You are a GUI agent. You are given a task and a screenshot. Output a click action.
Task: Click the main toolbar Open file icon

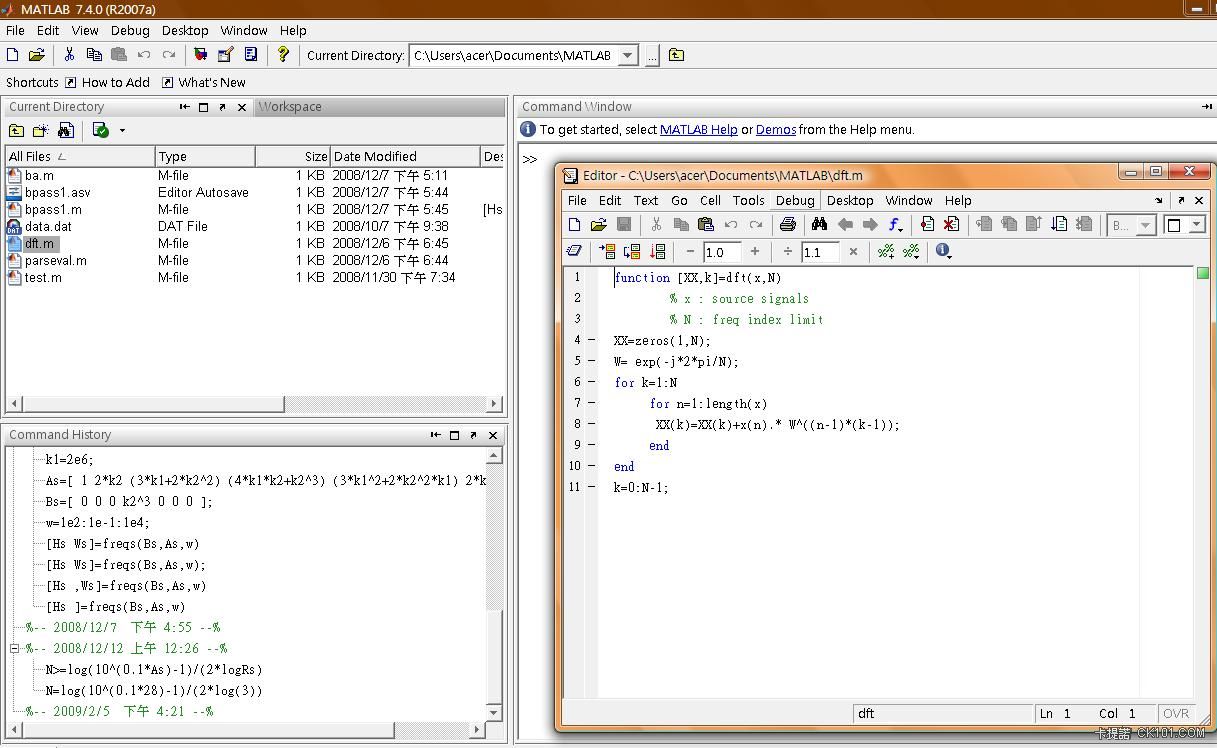pyautogui.click(x=37, y=55)
